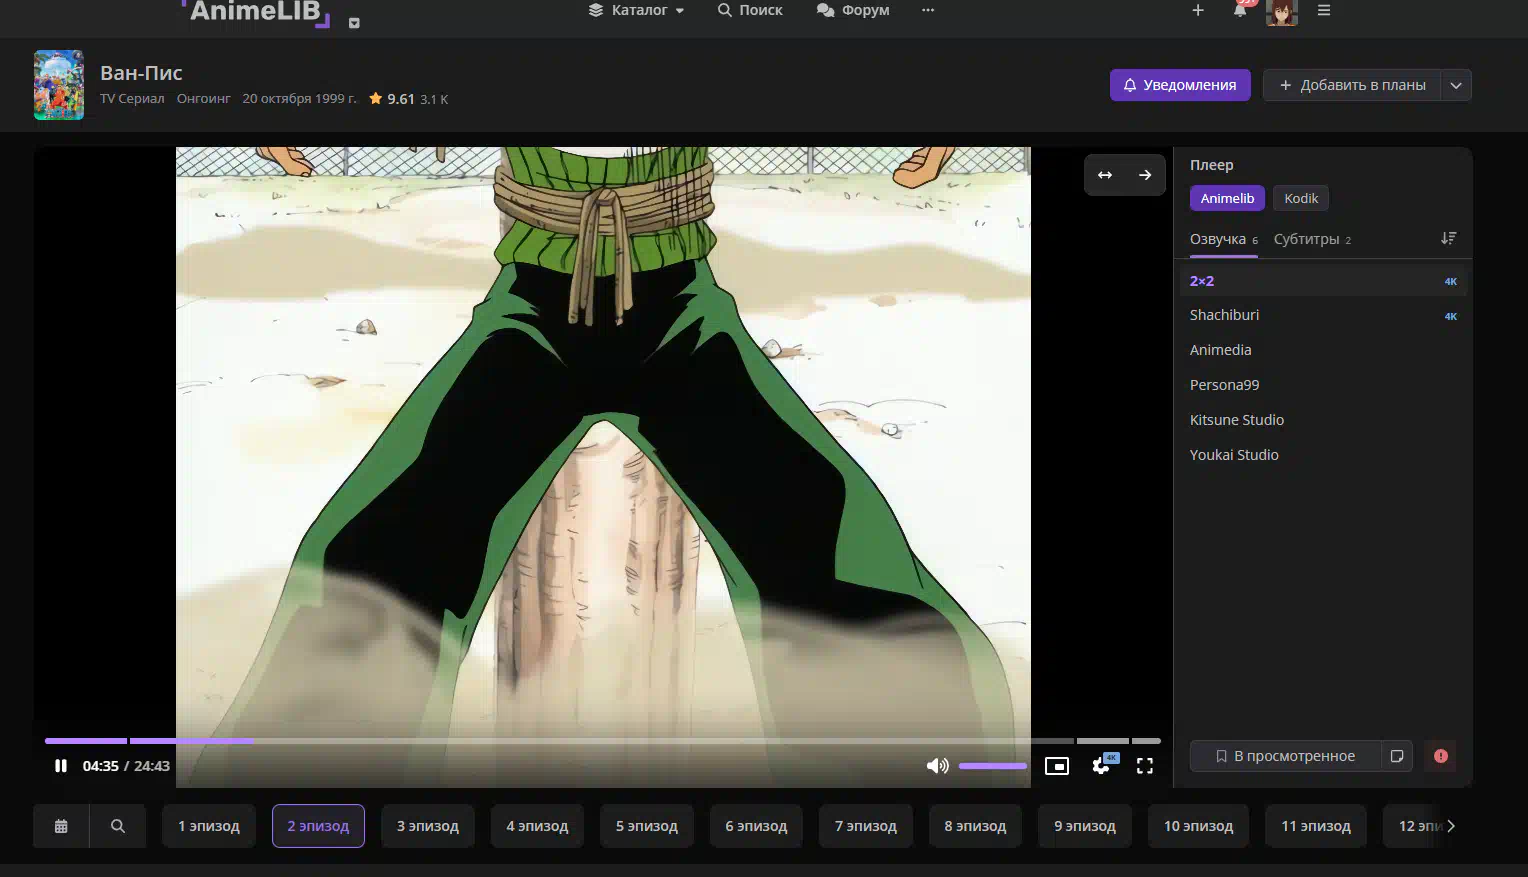This screenshot has width=1528, height=877.
Task: Open user profile avatar
Action: pos(1282,11)
